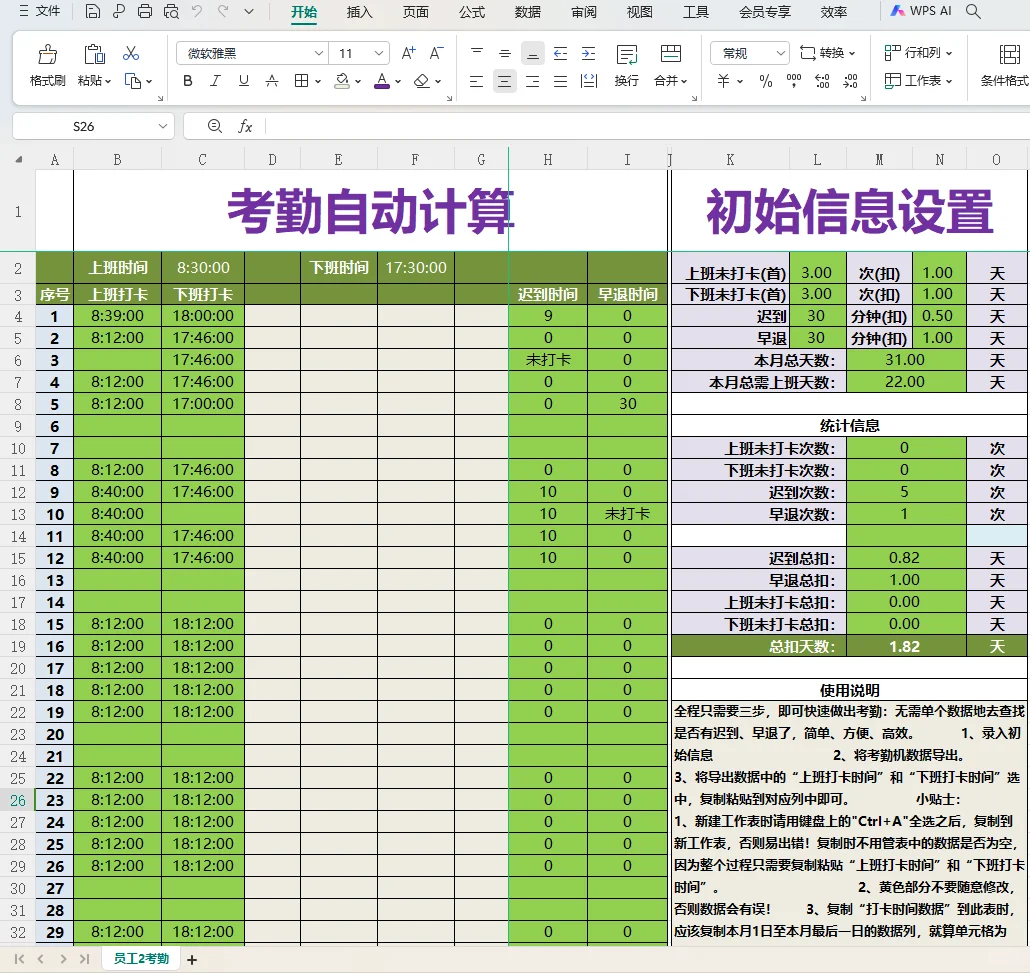Click Increase decimal places icon
The image size is (1030, 973).
tap(822, 81)
